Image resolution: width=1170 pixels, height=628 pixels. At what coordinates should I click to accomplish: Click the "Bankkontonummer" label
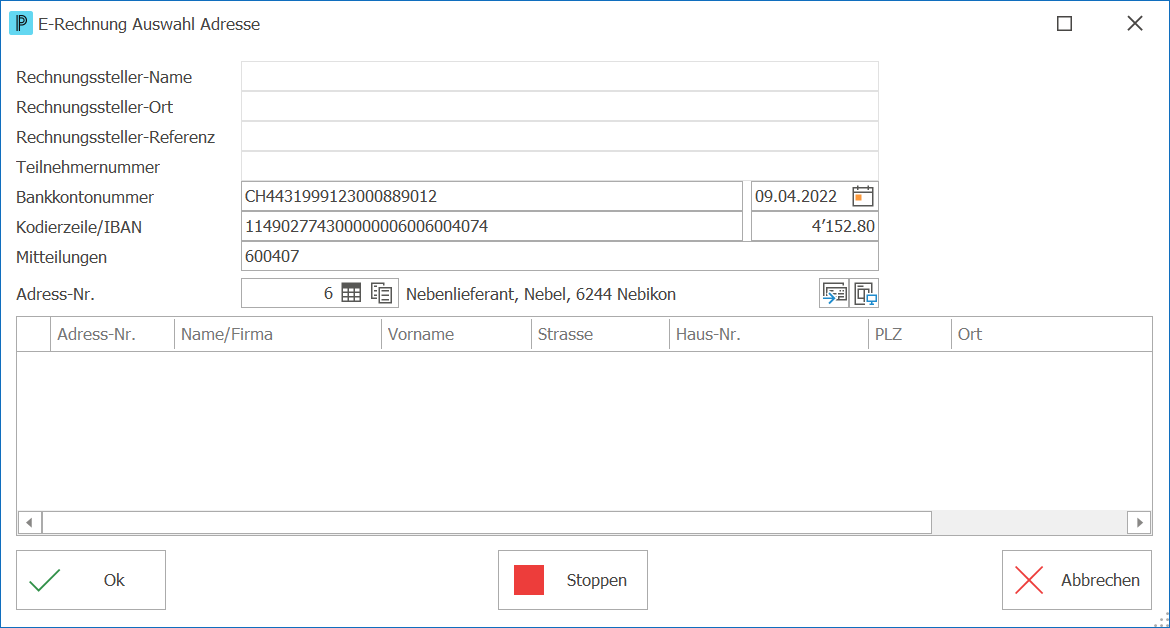tap(85, 197)
